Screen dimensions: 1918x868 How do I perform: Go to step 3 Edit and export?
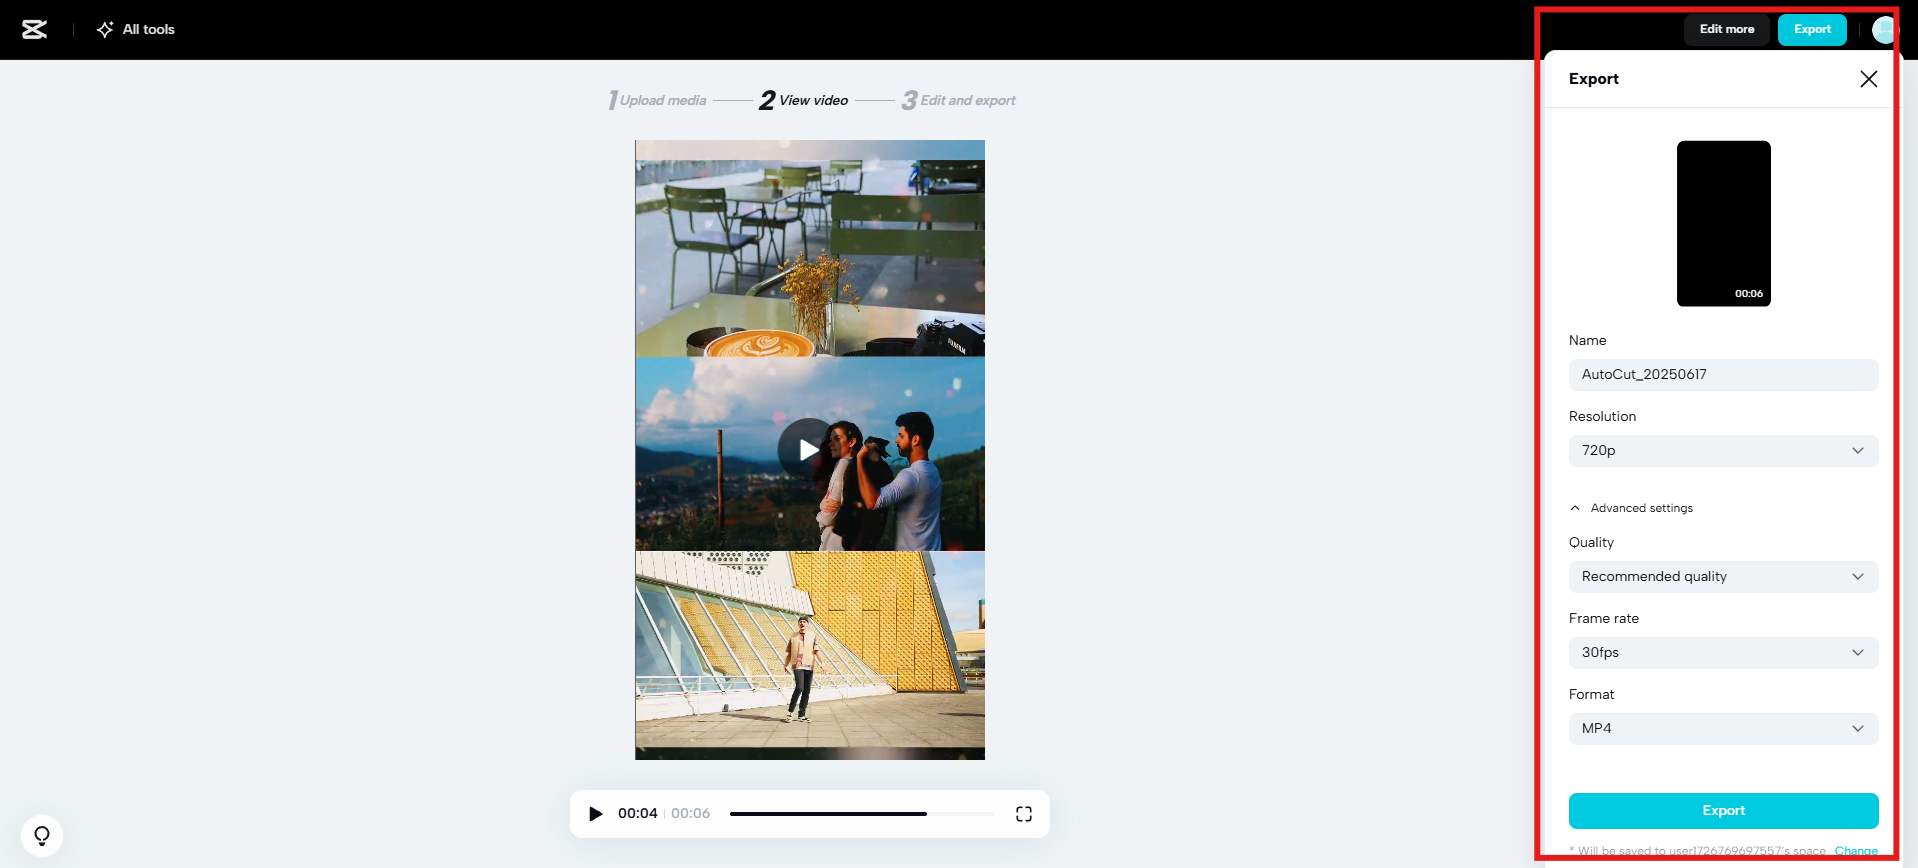[959, 100]
